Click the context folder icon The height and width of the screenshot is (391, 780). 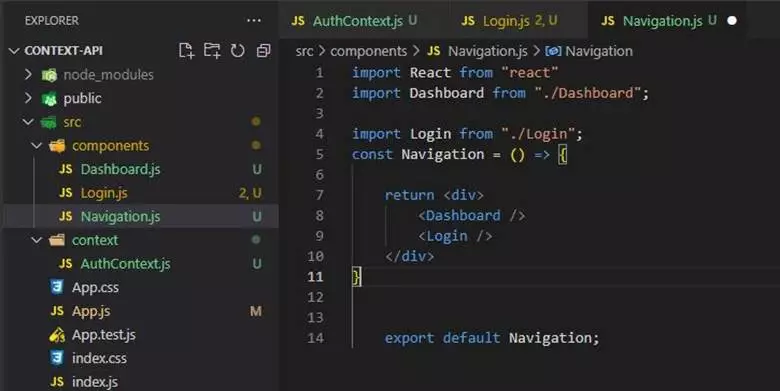[57, 240]
